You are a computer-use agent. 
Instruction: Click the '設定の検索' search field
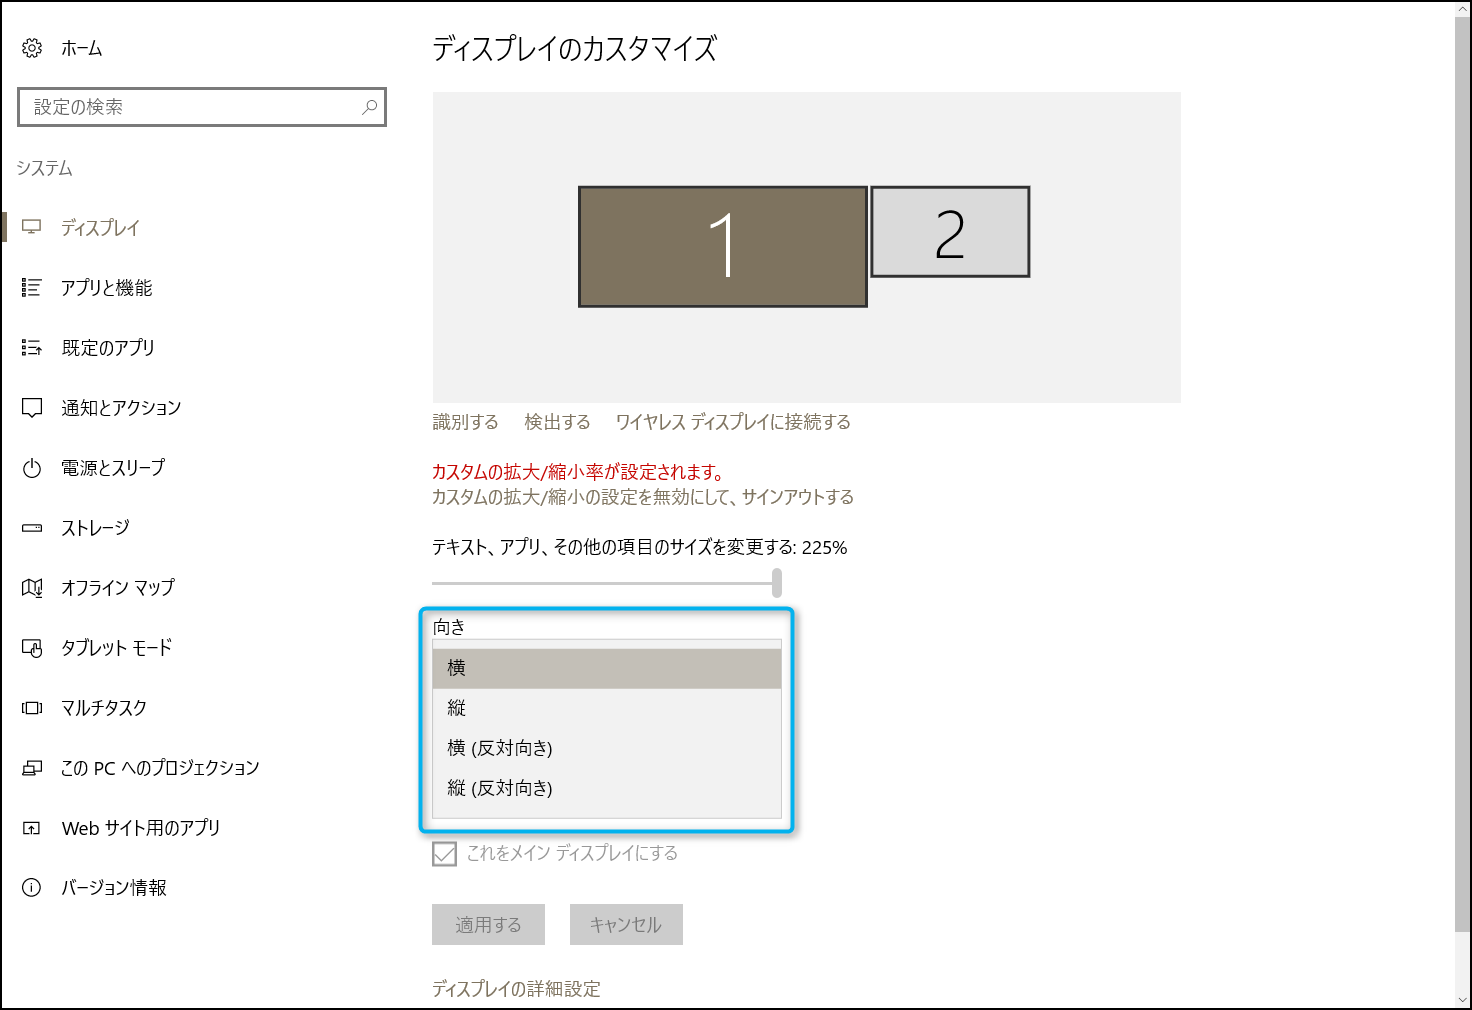coord(190,107)
